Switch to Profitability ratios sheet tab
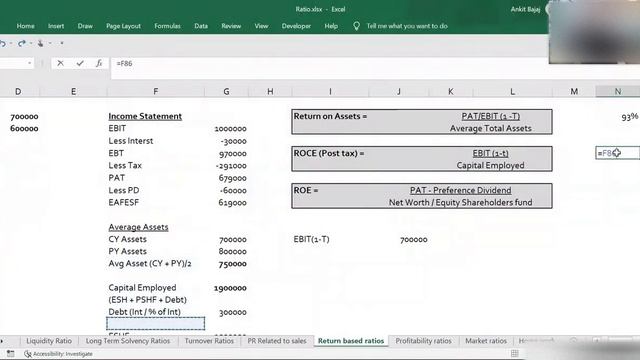640x360 pixels. coord(423,341)
